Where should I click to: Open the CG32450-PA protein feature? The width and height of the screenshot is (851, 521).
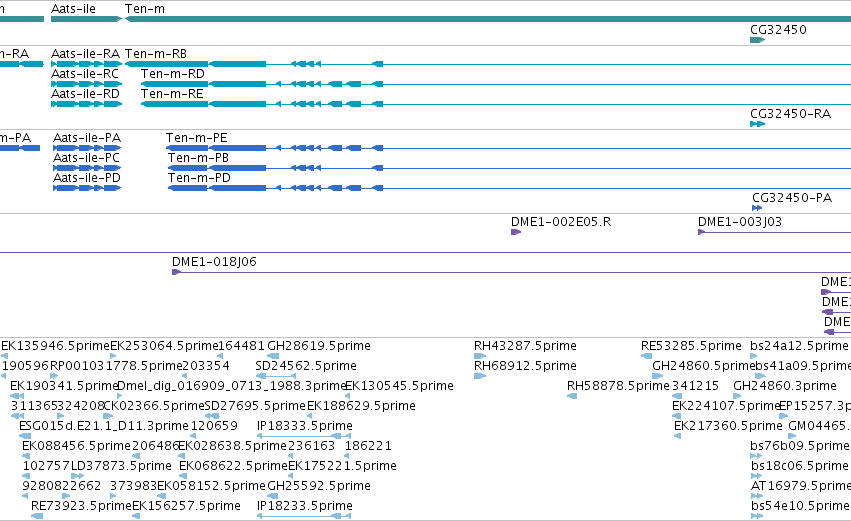pos(792,198)
